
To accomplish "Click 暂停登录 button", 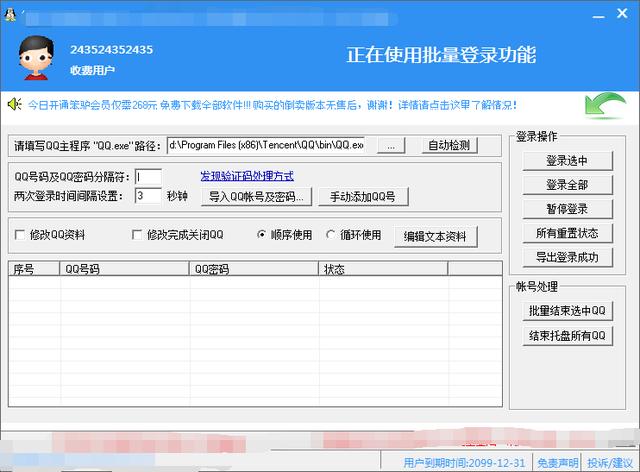I will click(567, 209).
